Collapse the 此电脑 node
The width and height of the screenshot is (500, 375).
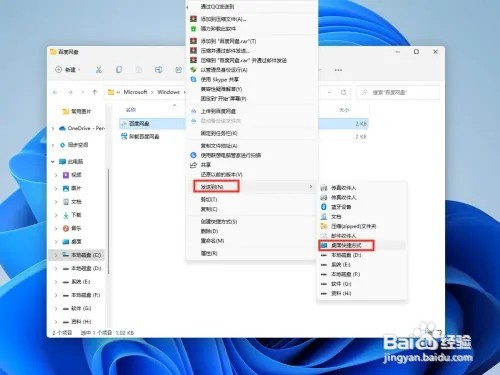(53, 162)
